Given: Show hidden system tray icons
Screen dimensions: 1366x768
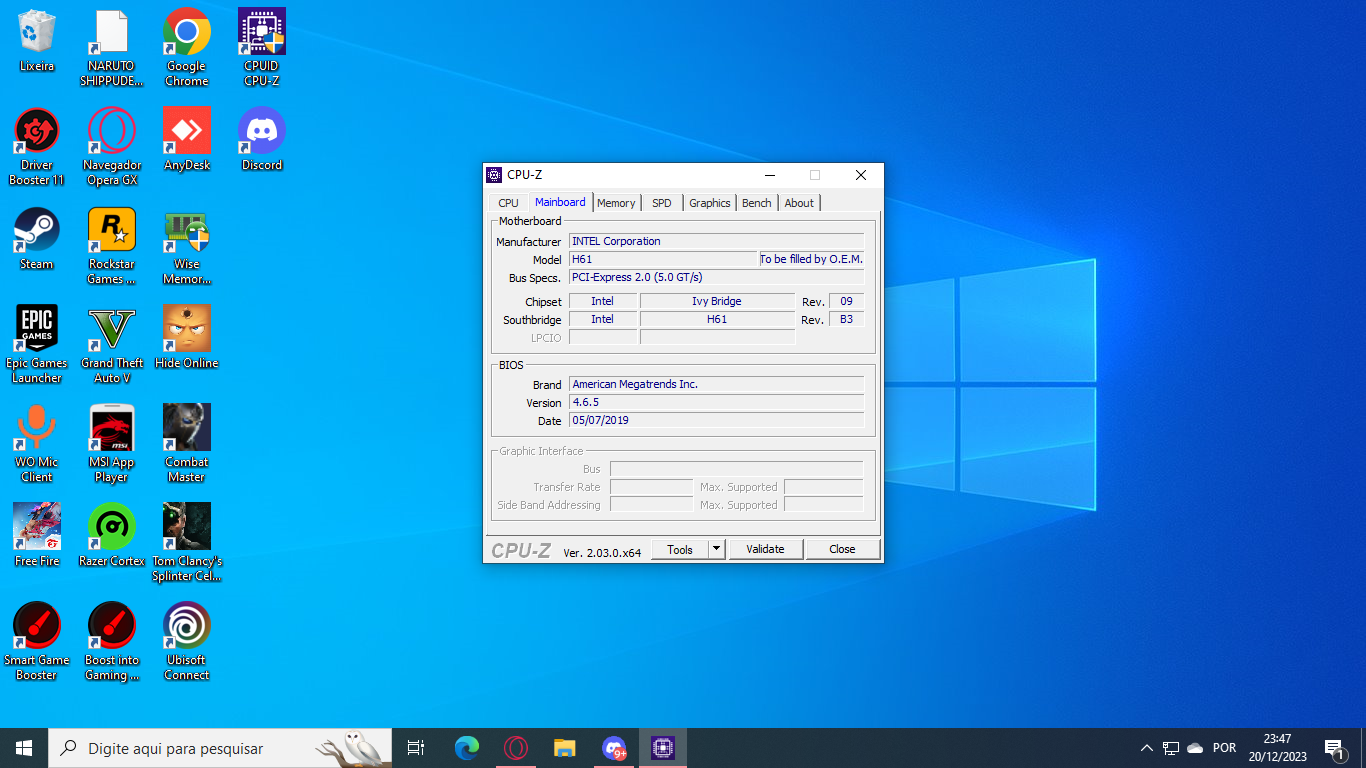Looking at the screenshot, I should point(1147,748).
